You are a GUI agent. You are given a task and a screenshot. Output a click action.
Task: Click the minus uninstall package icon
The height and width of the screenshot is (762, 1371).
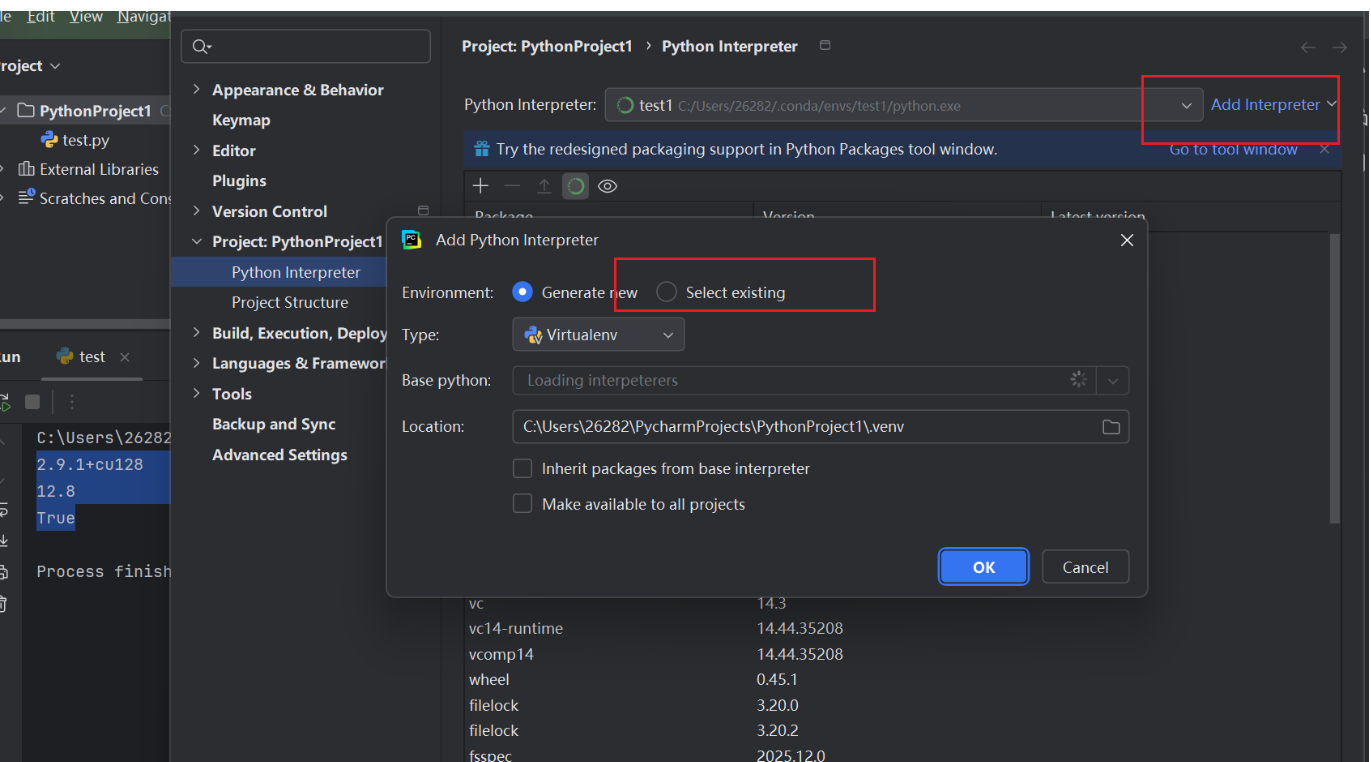tap(512, 186)
